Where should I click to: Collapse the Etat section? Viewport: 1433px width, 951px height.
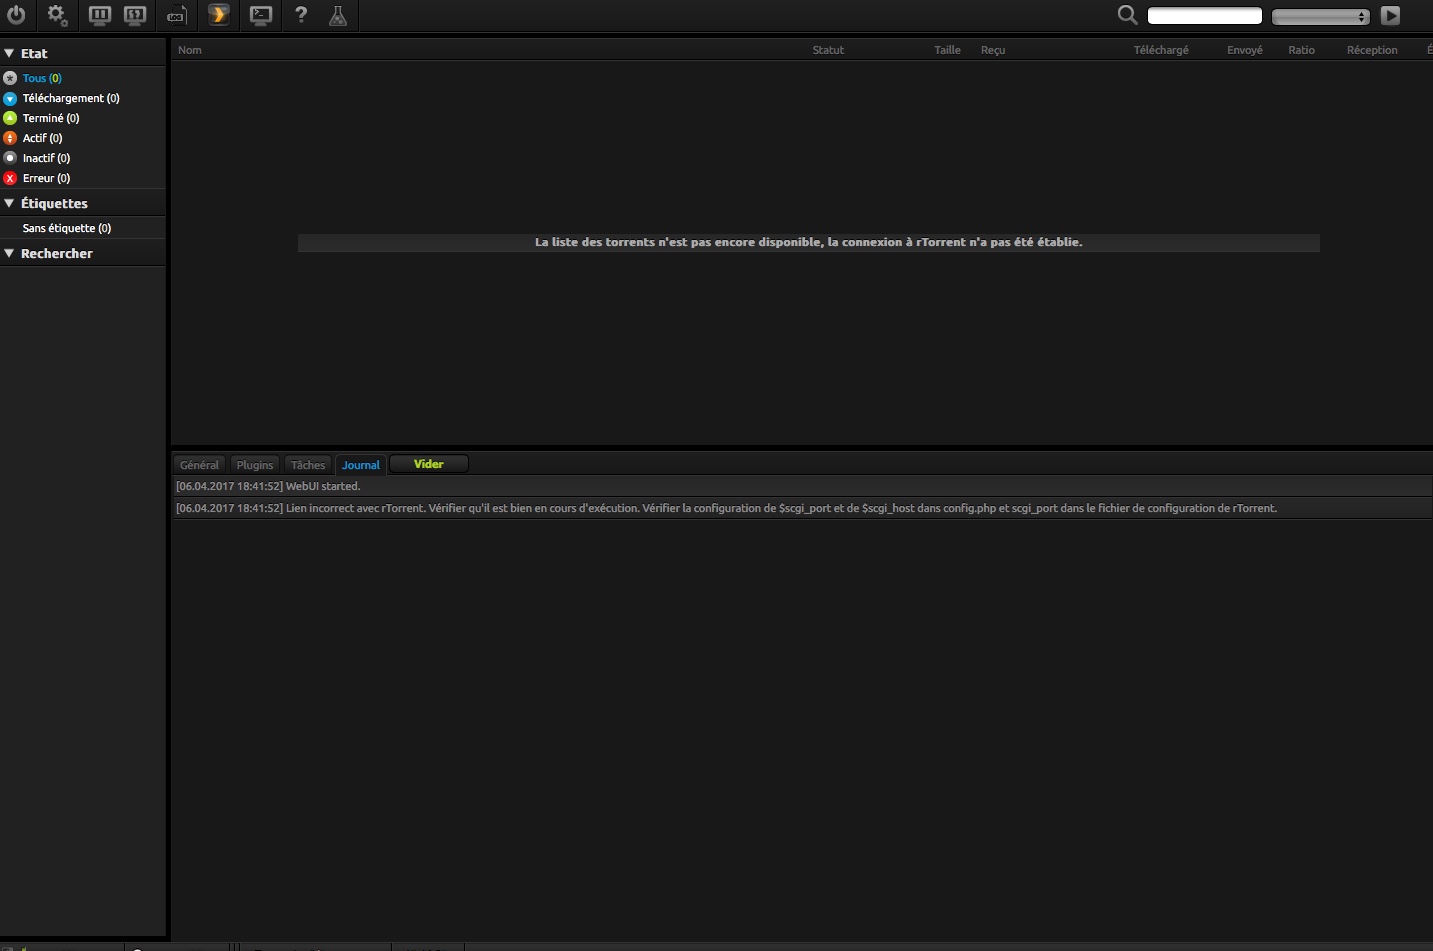point(9,53)
